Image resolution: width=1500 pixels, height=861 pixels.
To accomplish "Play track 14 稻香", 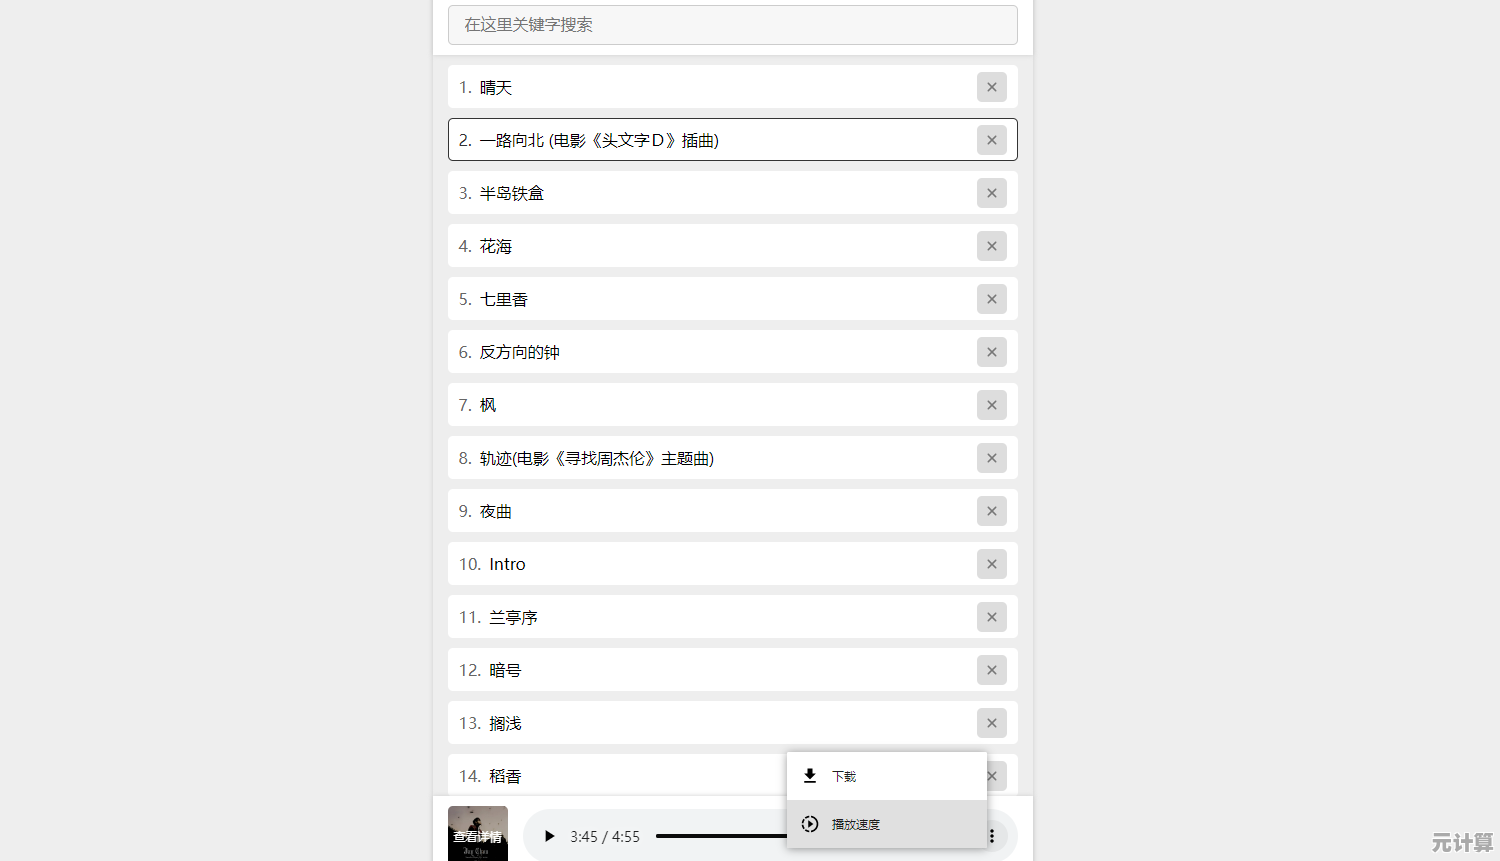I will pos(617,776).
